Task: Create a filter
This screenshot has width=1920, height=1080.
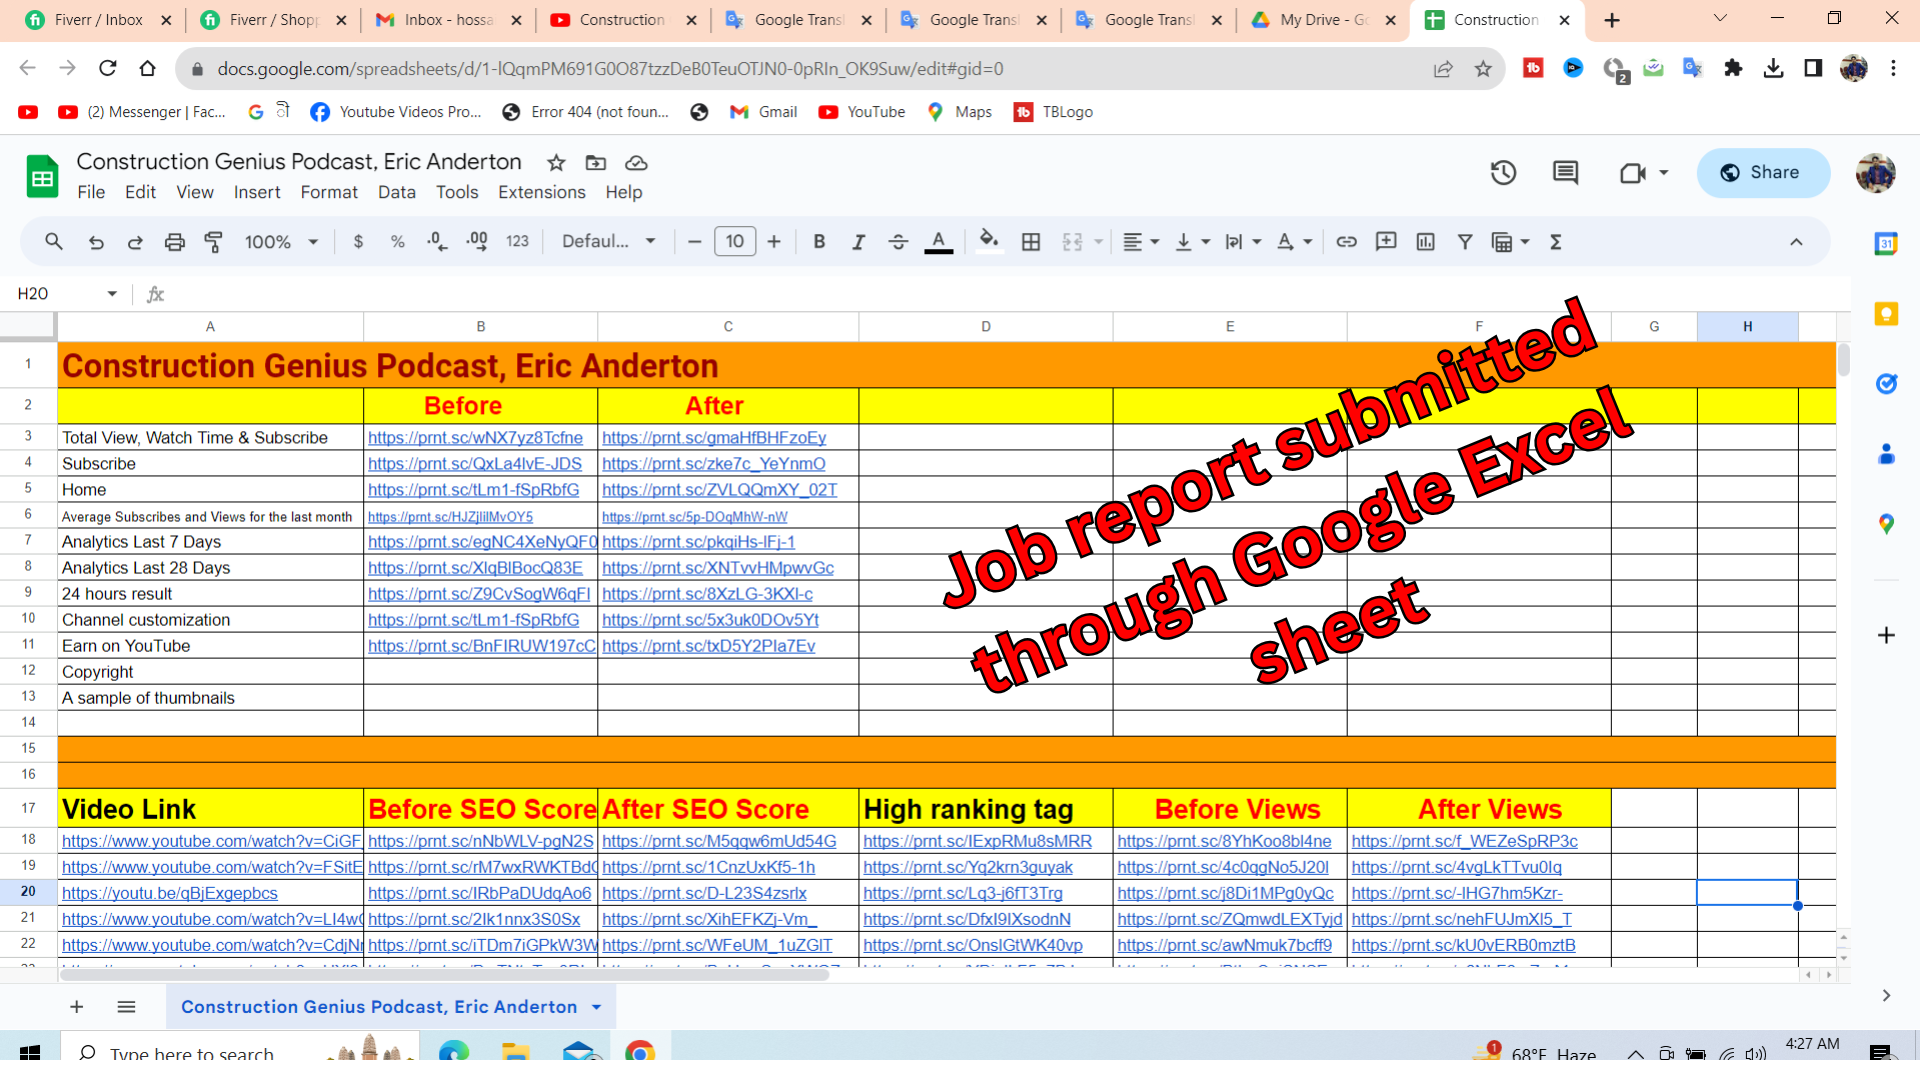Action: 1465,242
